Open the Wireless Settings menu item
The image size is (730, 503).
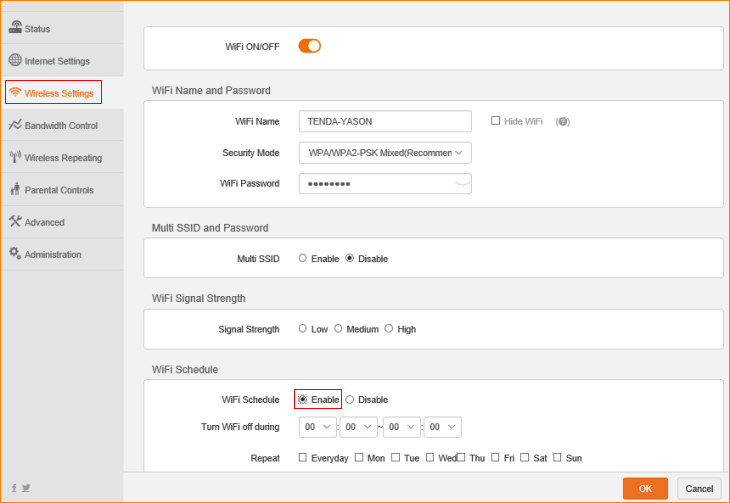point(54,93)
